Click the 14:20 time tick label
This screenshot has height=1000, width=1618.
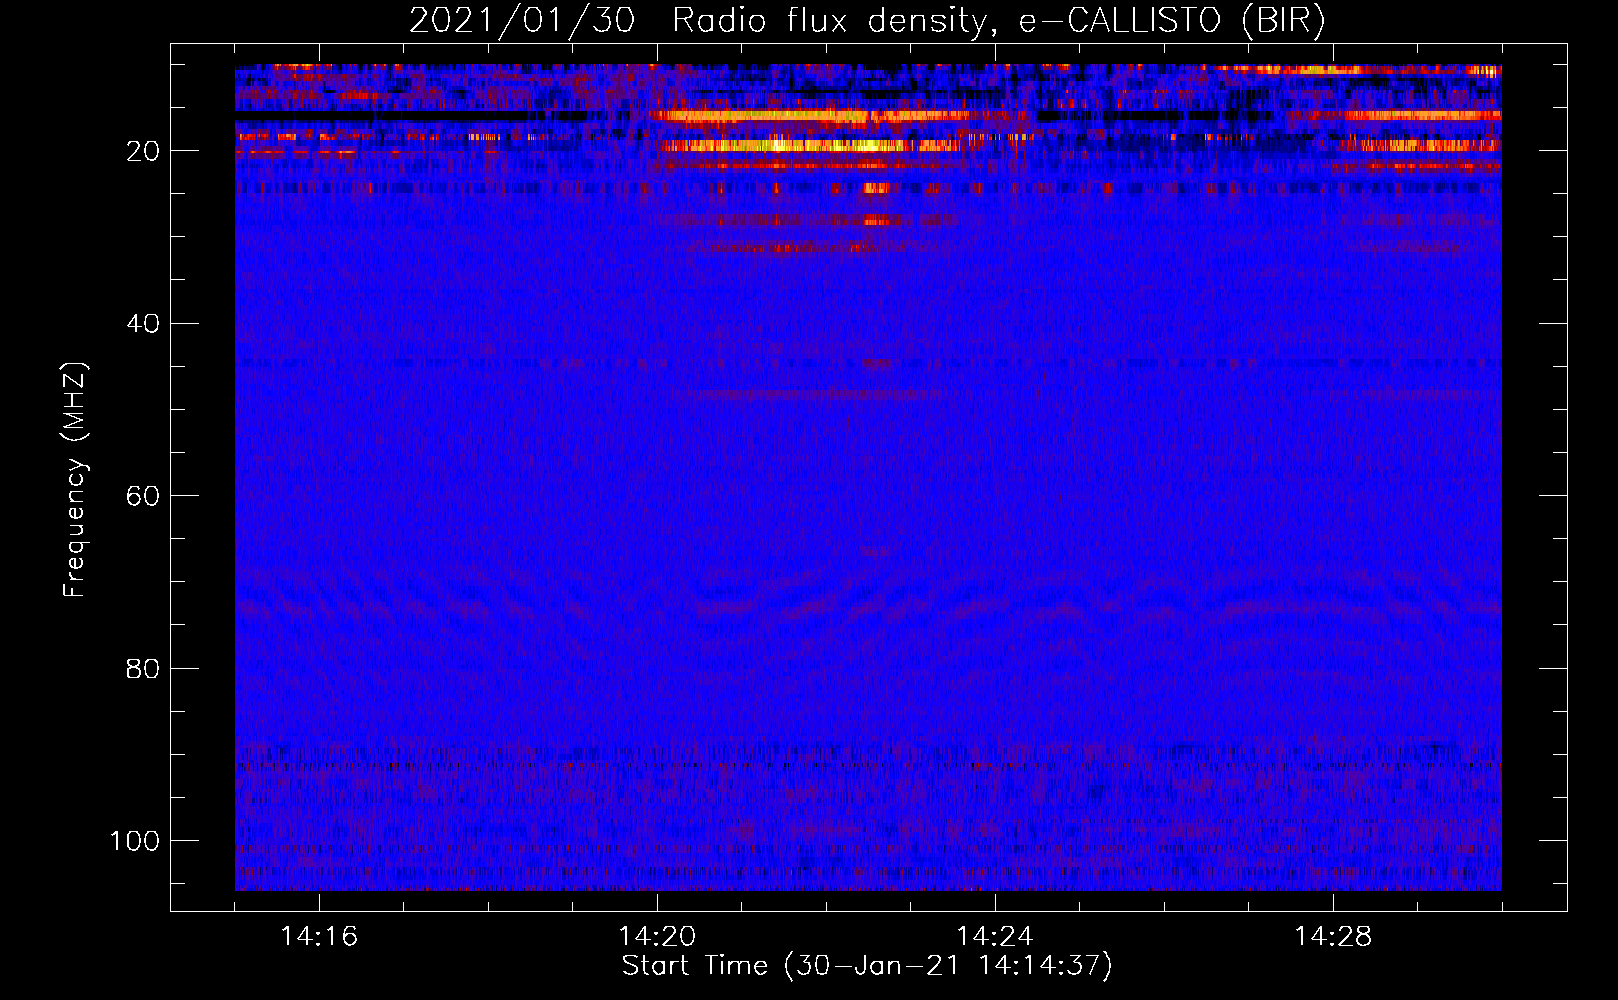point(657,937)
